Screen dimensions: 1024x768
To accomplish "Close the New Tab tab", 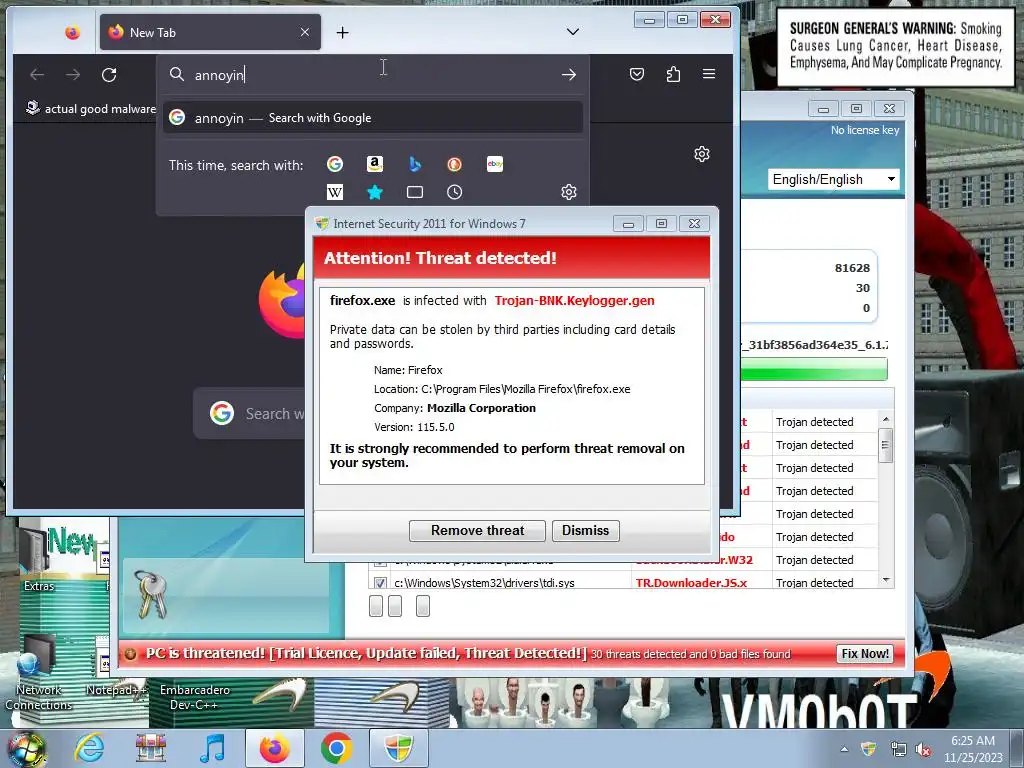I will (x=305, y=32).
